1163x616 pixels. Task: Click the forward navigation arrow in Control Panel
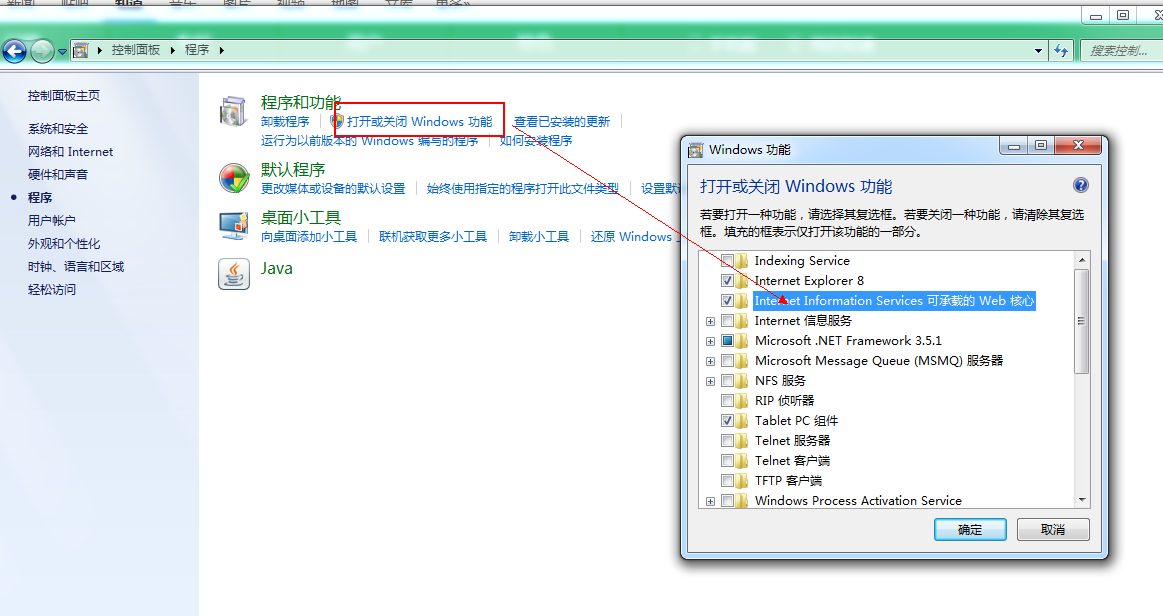pos(42,50)
